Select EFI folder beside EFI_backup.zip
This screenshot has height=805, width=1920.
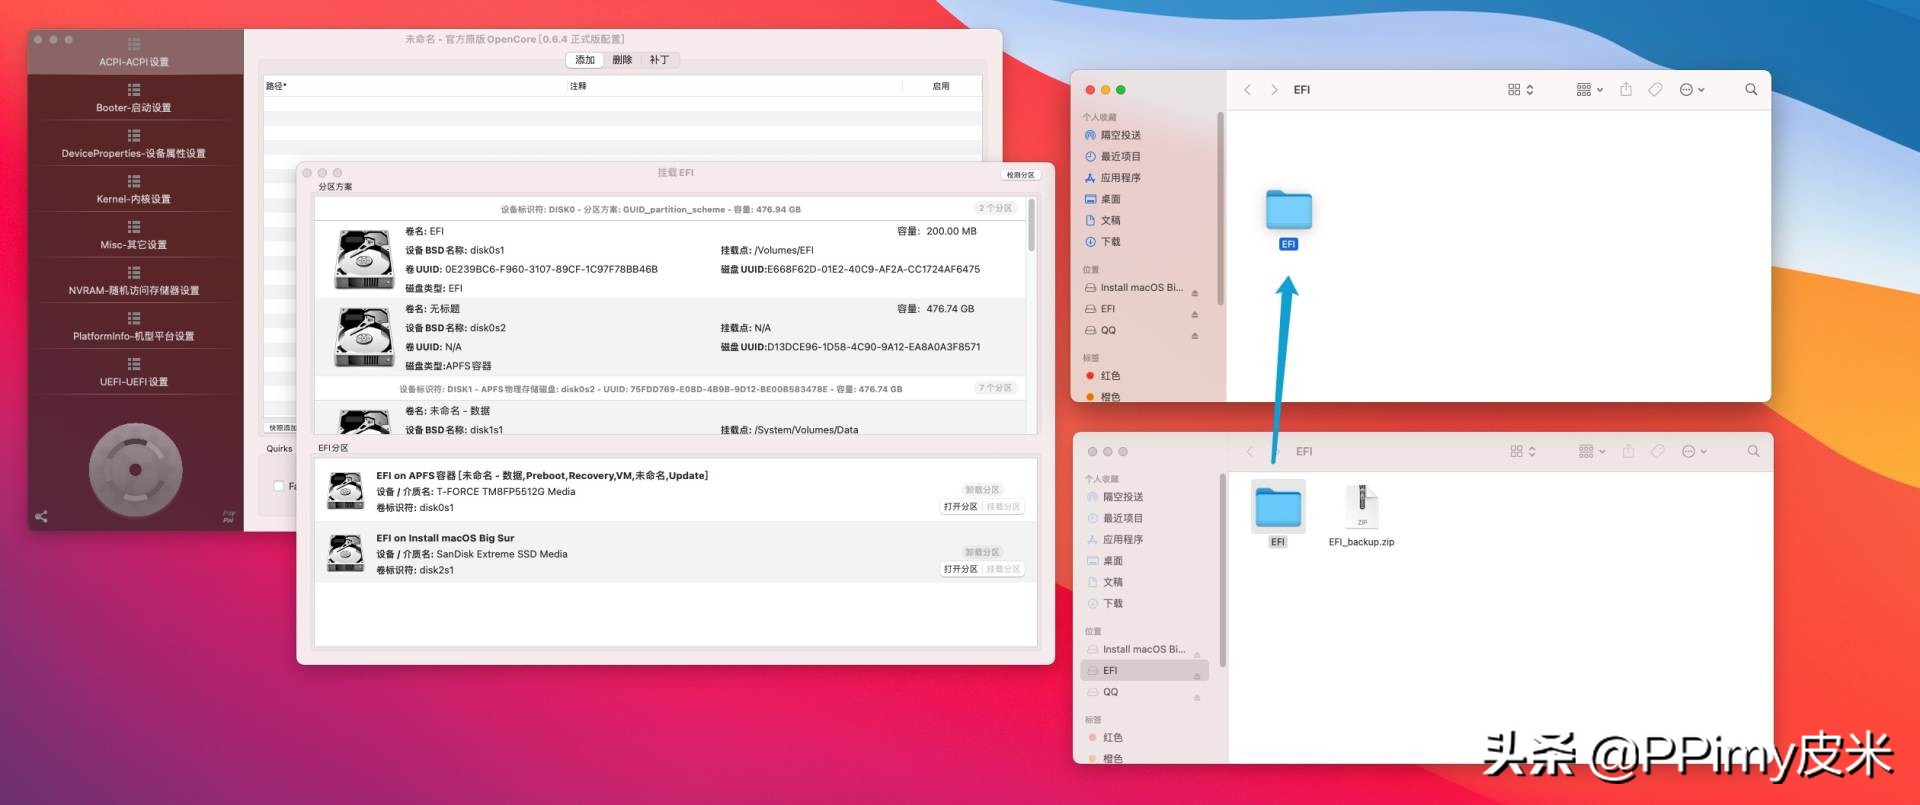(x=1278, y=514)
